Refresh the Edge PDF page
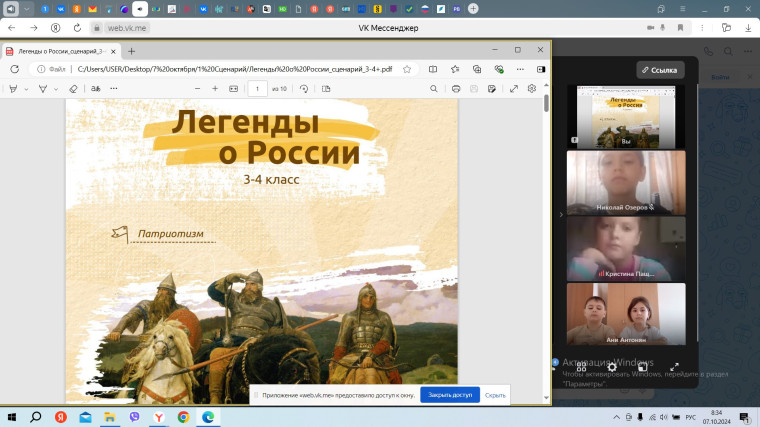Screen dimensions: 760x427 pyautogui.click(x=15, y=69)
